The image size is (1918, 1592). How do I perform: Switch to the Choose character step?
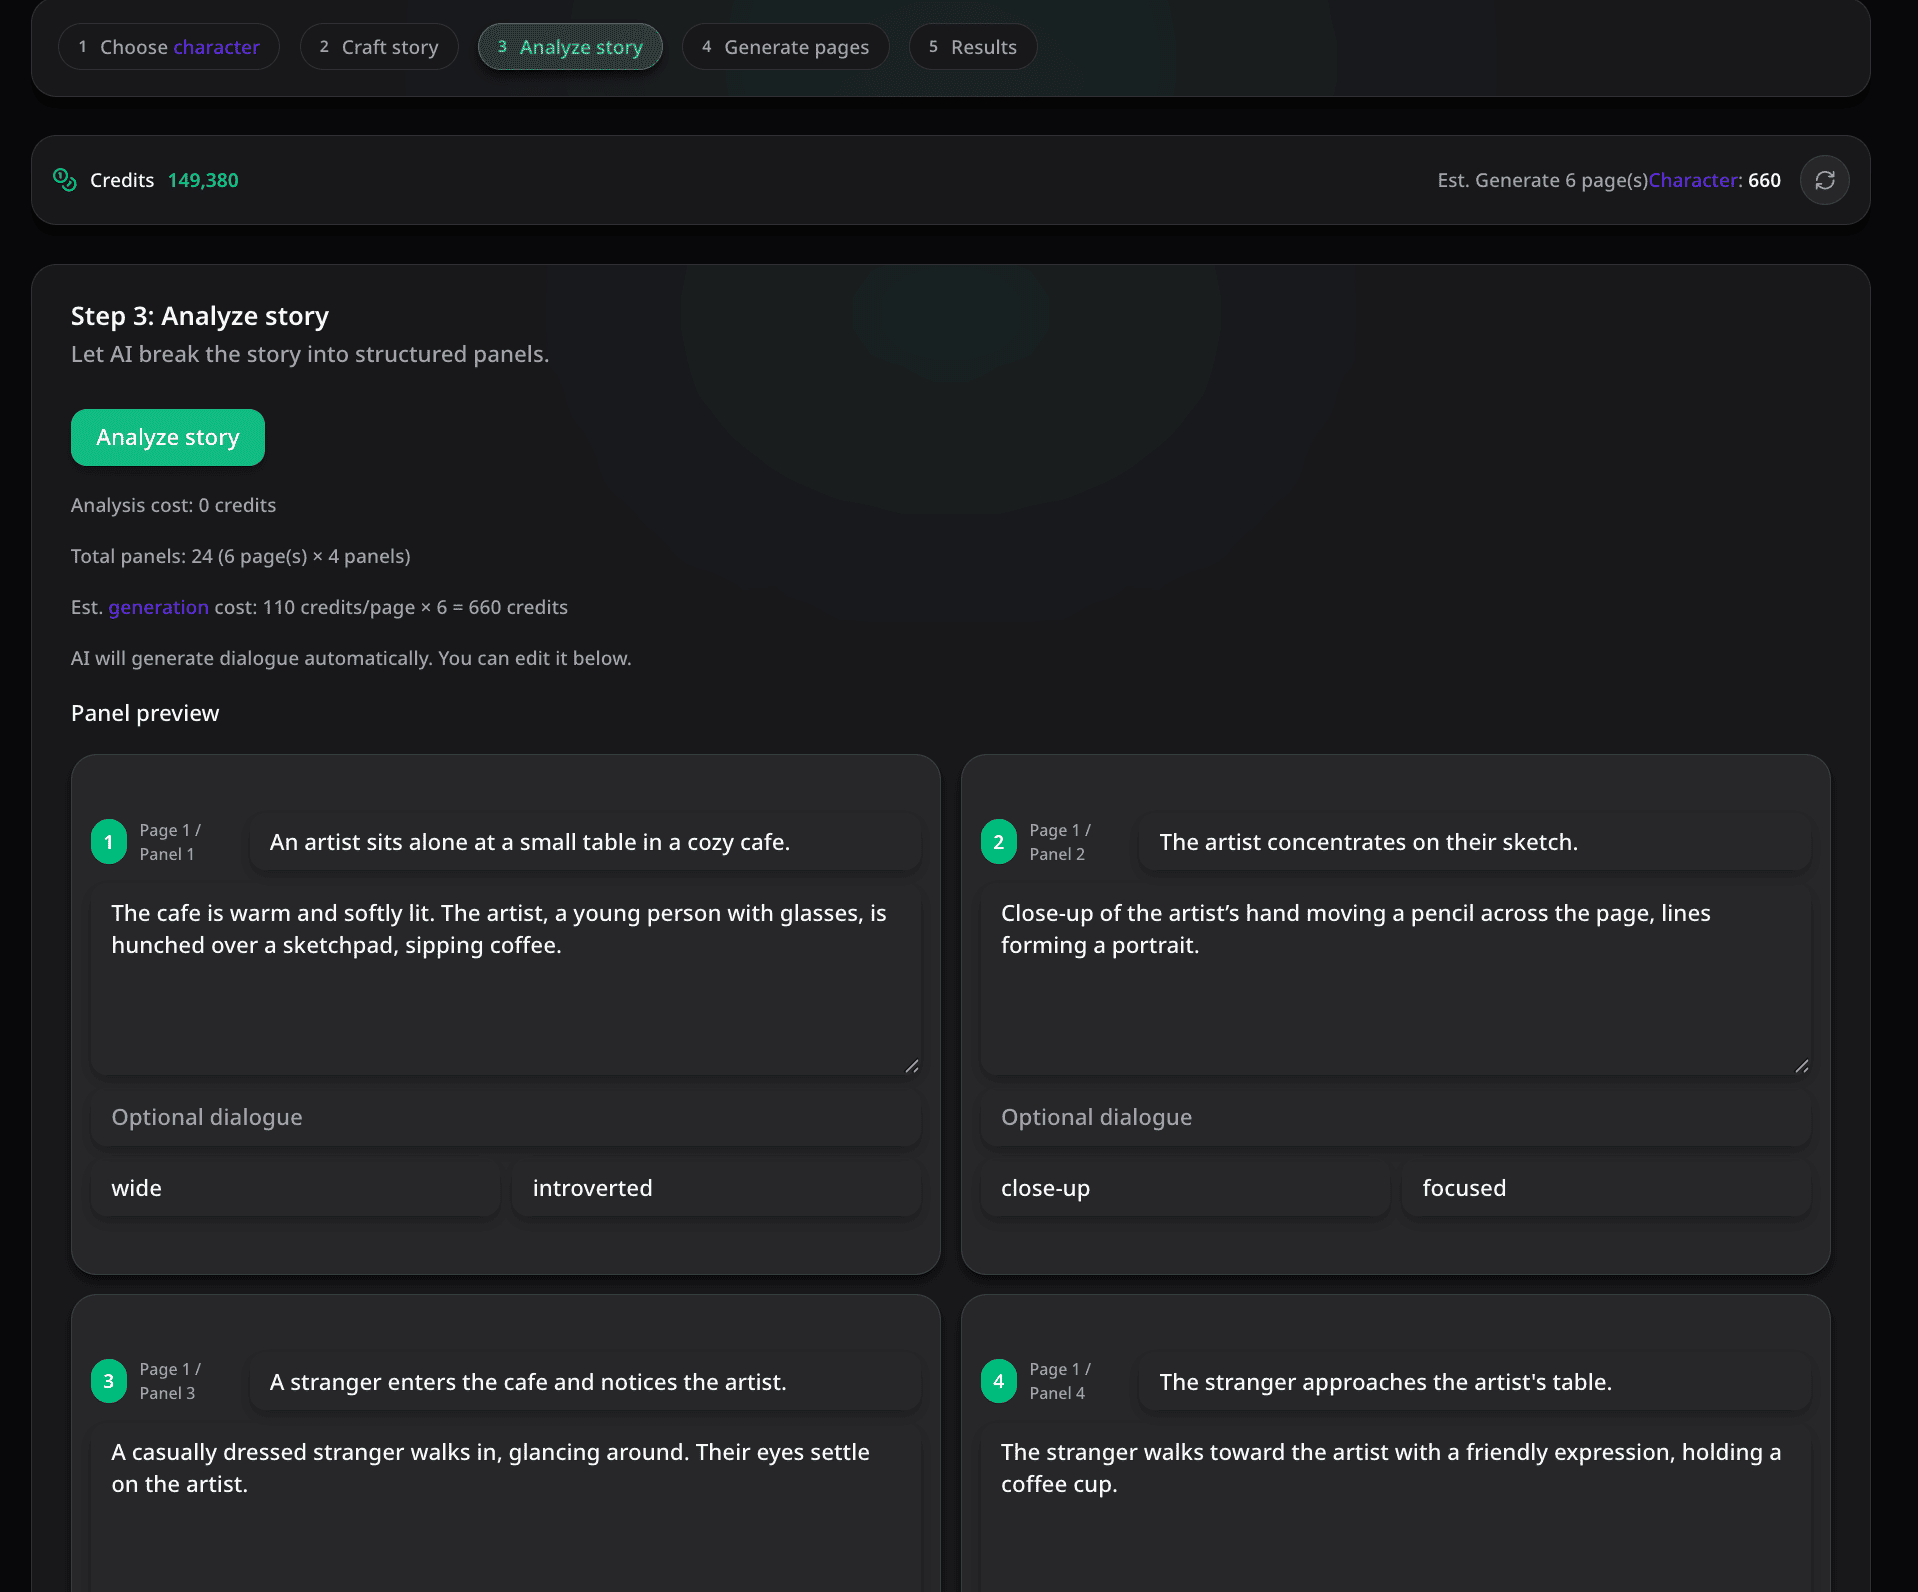168,46
